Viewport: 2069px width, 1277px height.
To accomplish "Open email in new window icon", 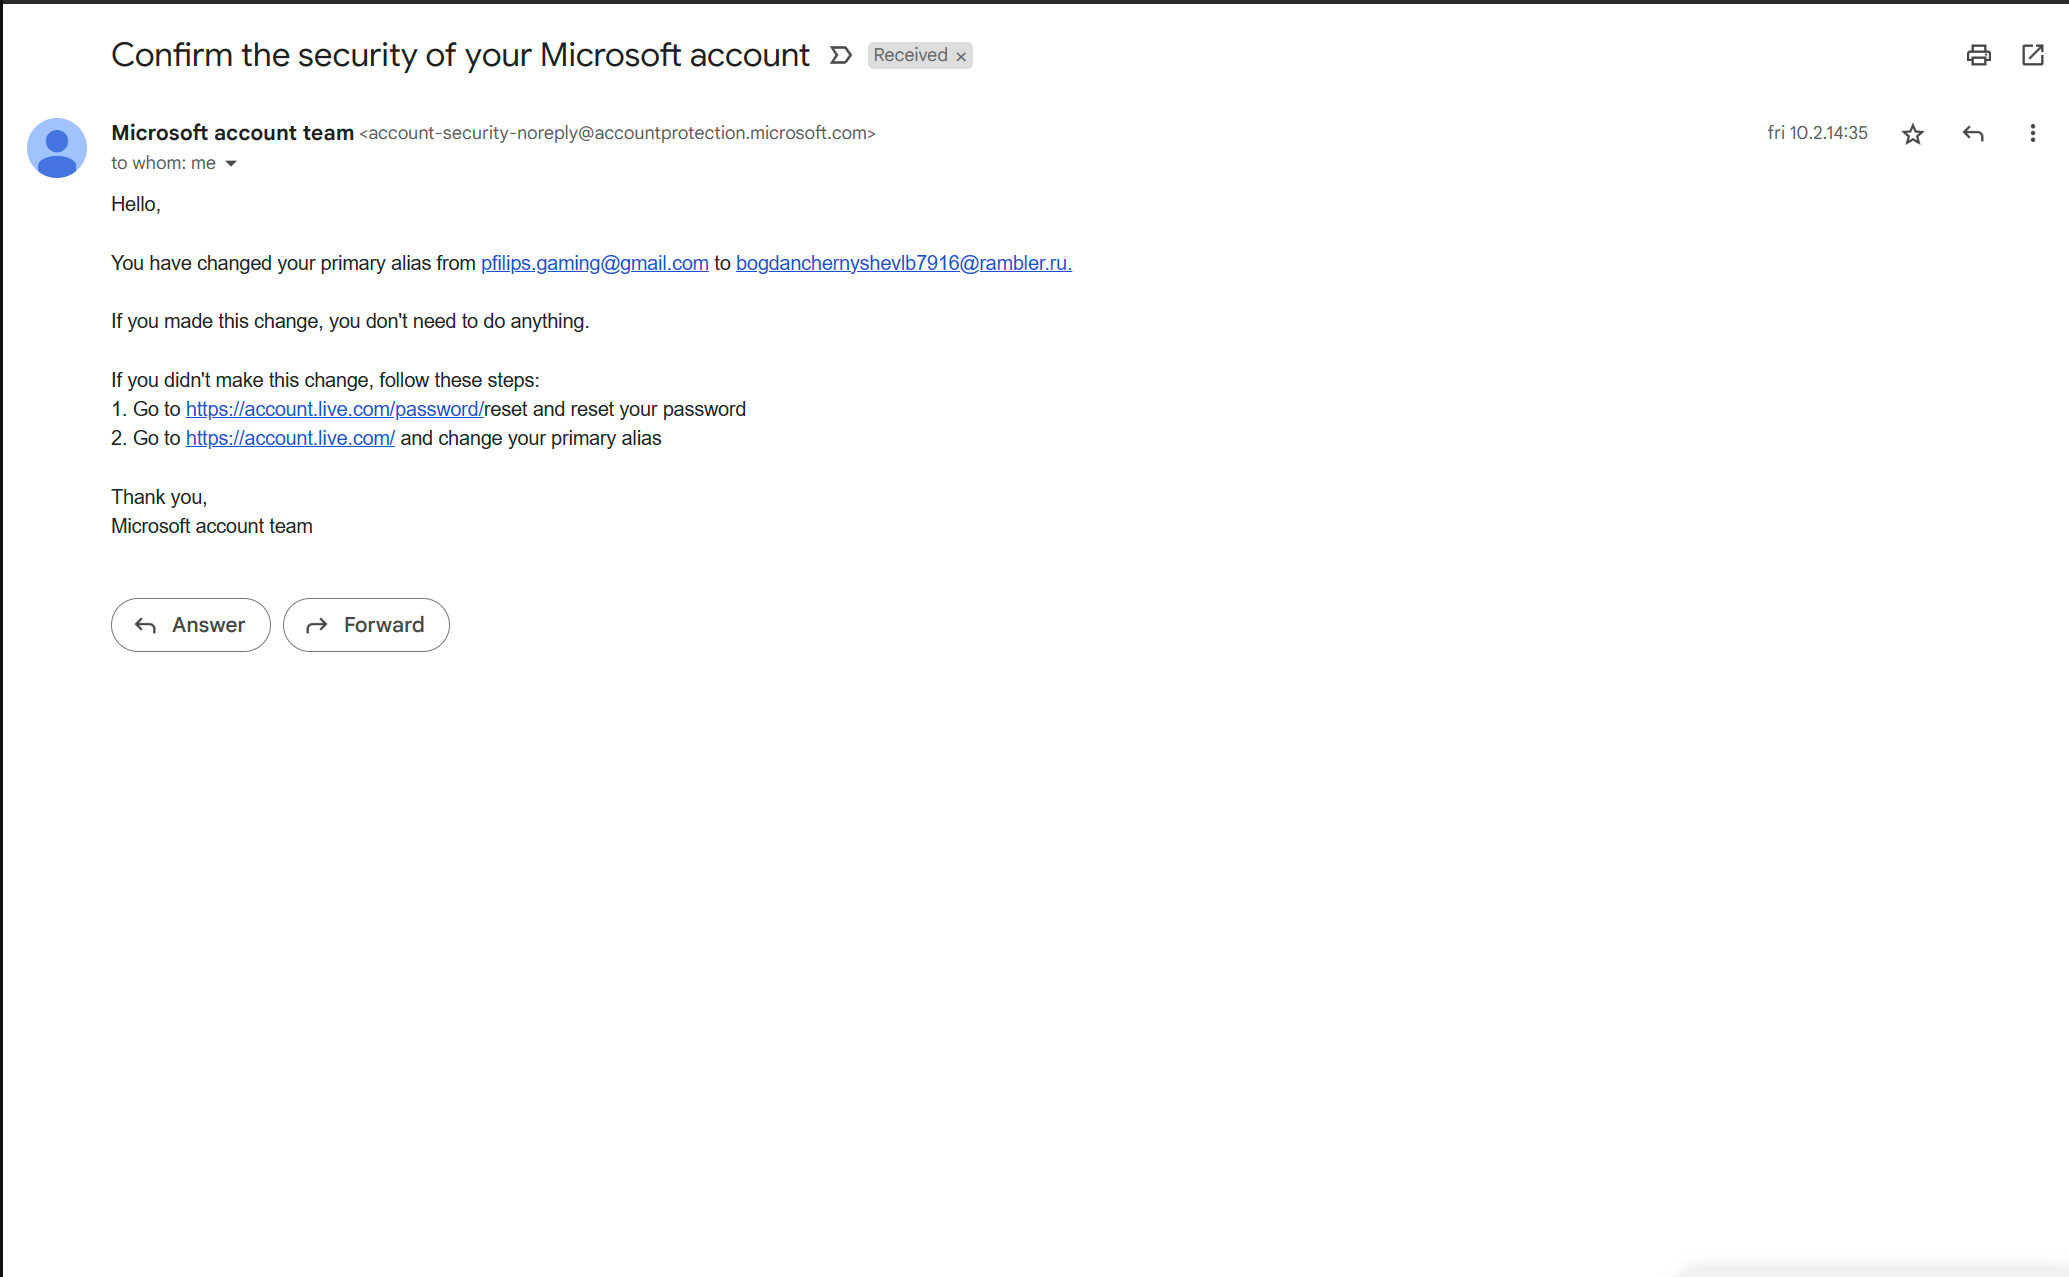I will pyautogui.click(x=2033, y=55).
